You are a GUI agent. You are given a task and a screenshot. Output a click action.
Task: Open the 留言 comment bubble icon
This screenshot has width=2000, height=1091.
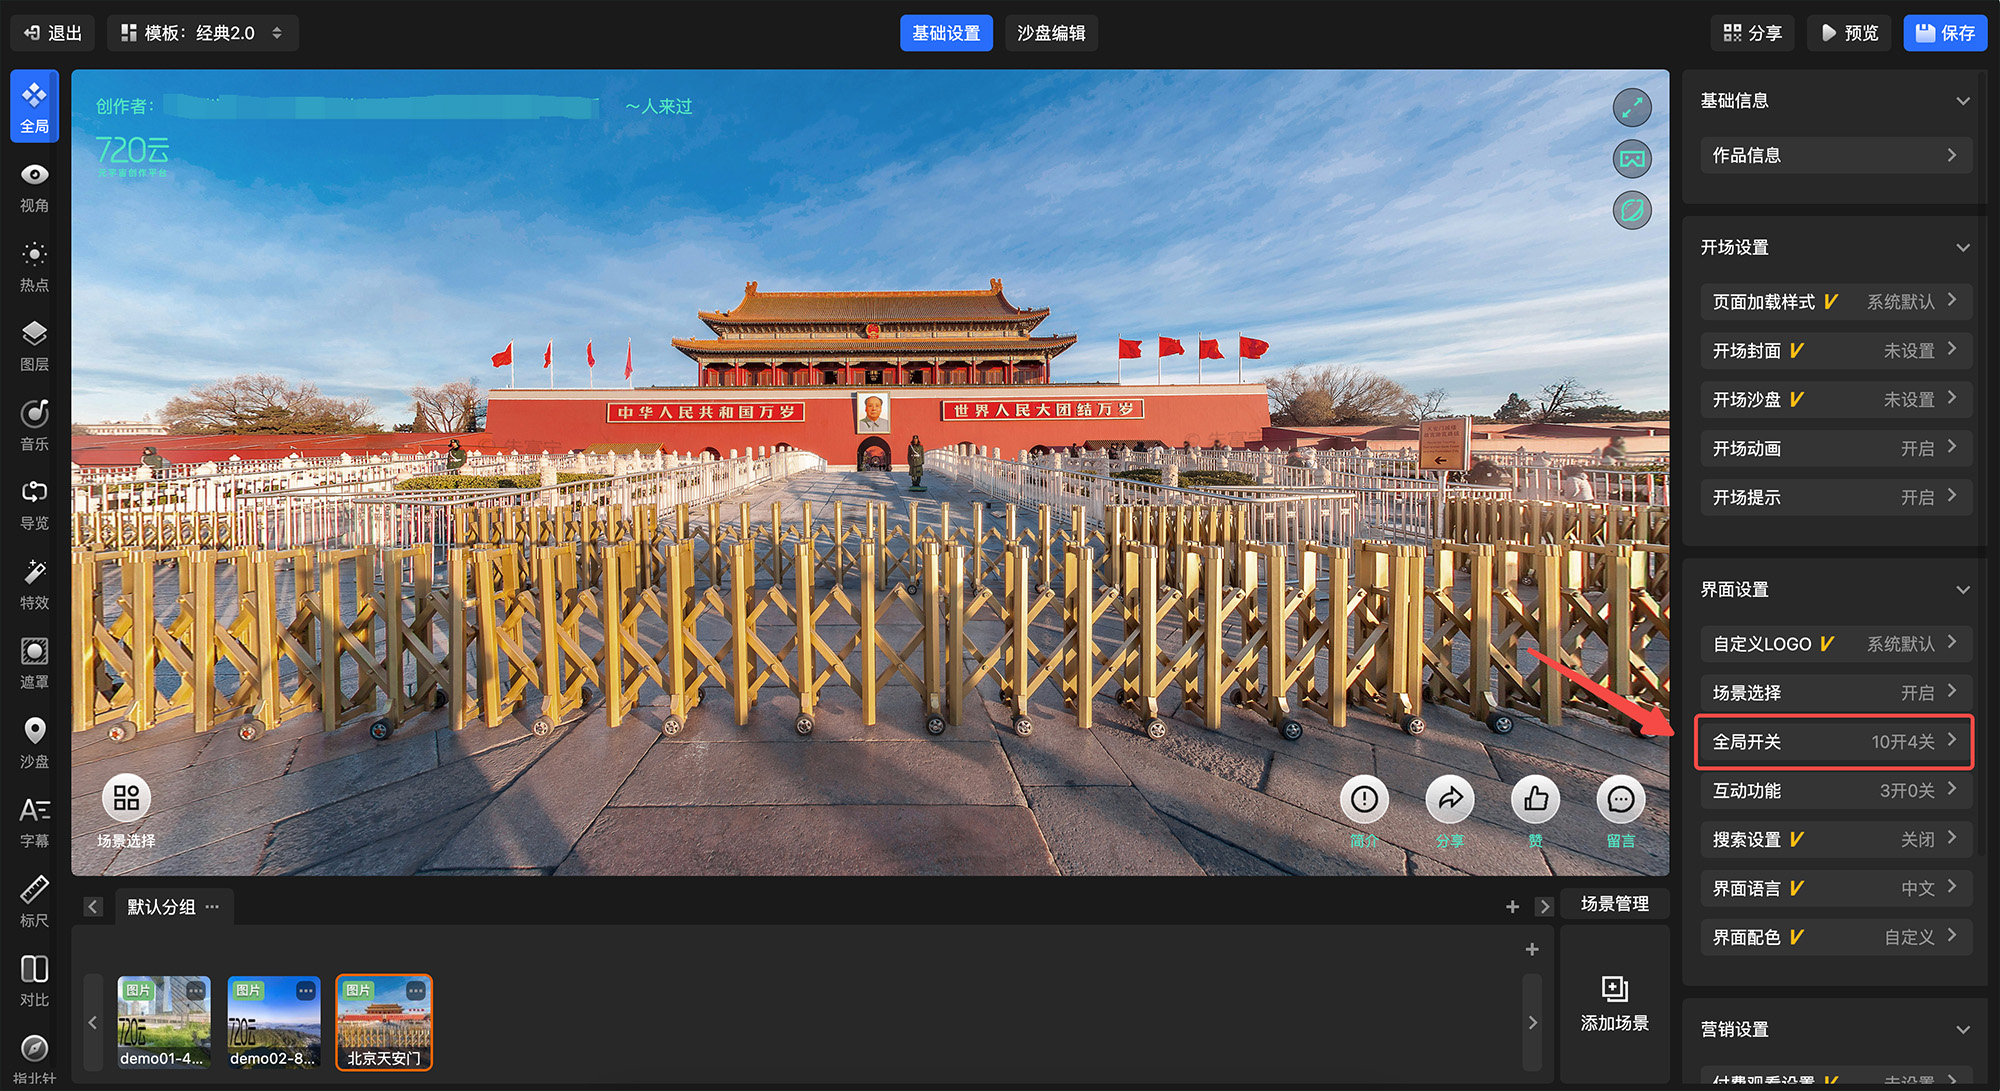(x=1620, y=799)
